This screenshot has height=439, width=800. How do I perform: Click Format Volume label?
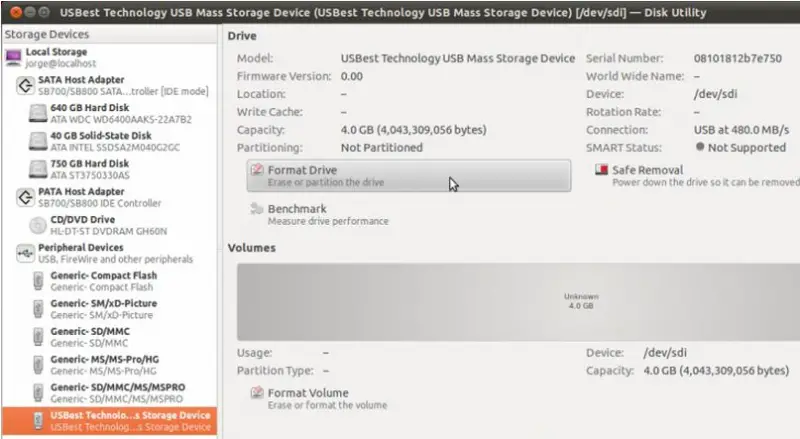click(308, 393)
